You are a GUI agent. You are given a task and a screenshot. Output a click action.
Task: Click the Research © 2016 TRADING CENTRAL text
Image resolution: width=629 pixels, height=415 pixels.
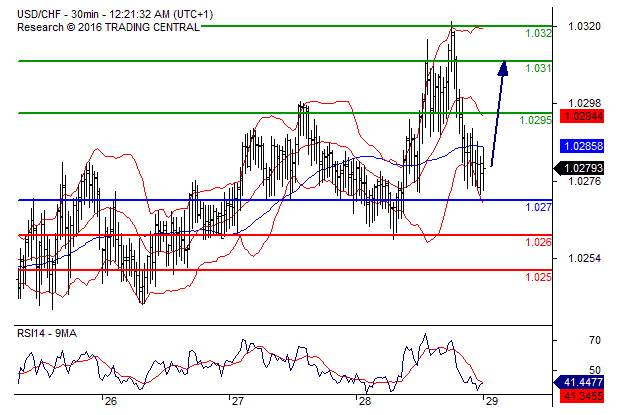(x=108, y=27)
